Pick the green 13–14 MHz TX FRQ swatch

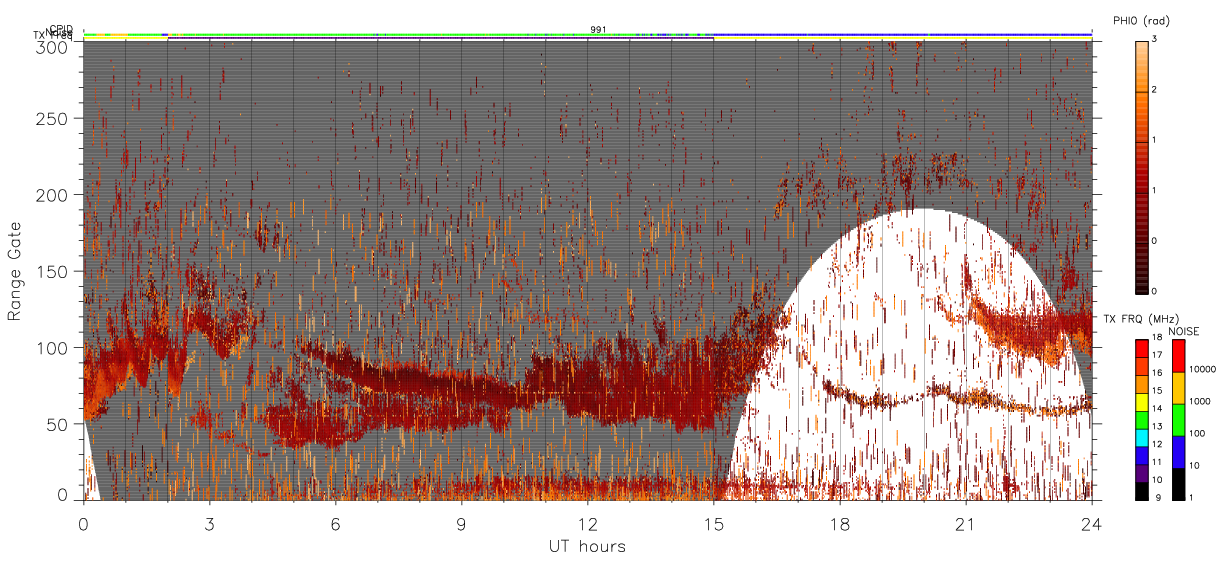coord(1141,418)
